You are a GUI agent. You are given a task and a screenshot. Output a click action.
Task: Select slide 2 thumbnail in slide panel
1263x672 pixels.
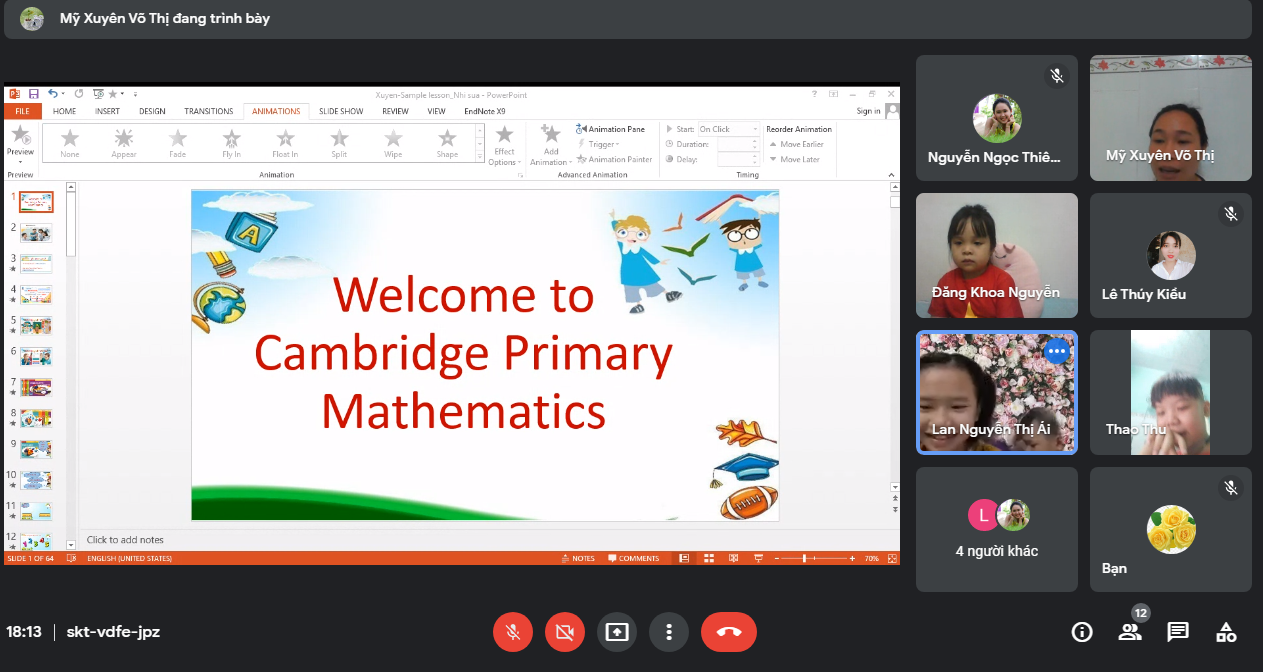coord(37,233)
